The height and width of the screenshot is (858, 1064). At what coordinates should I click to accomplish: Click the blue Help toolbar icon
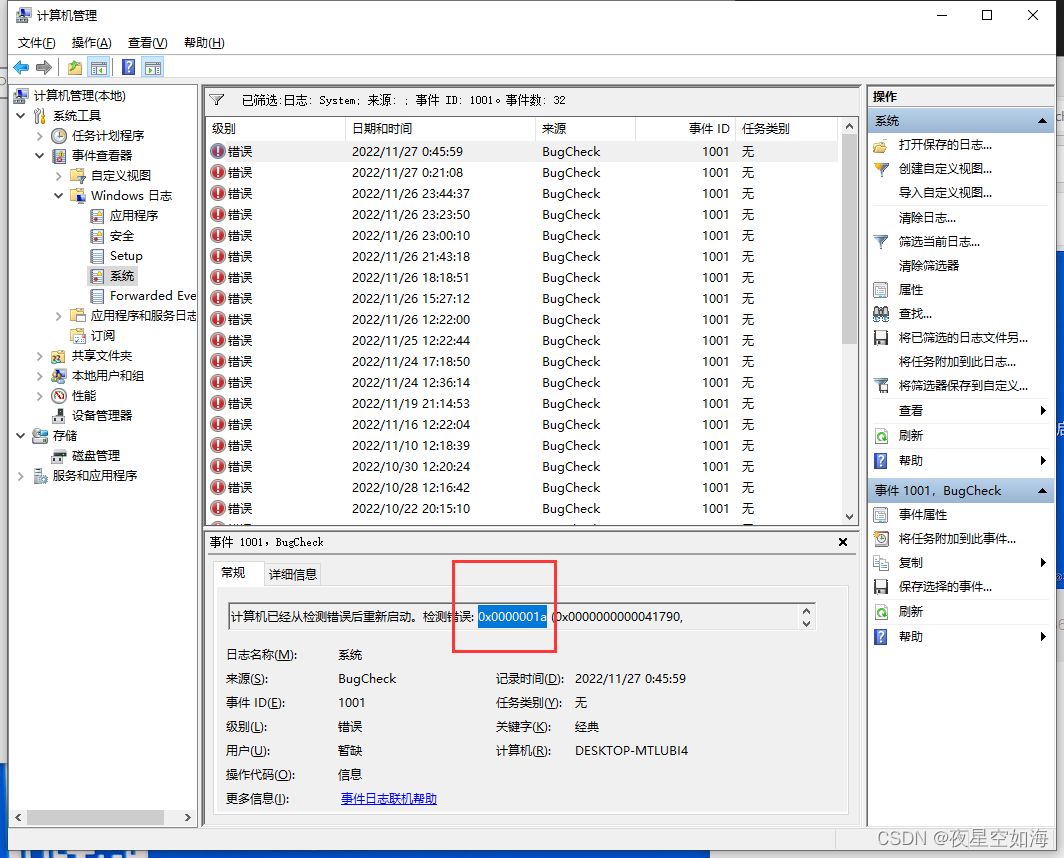(x=128, y=67)
